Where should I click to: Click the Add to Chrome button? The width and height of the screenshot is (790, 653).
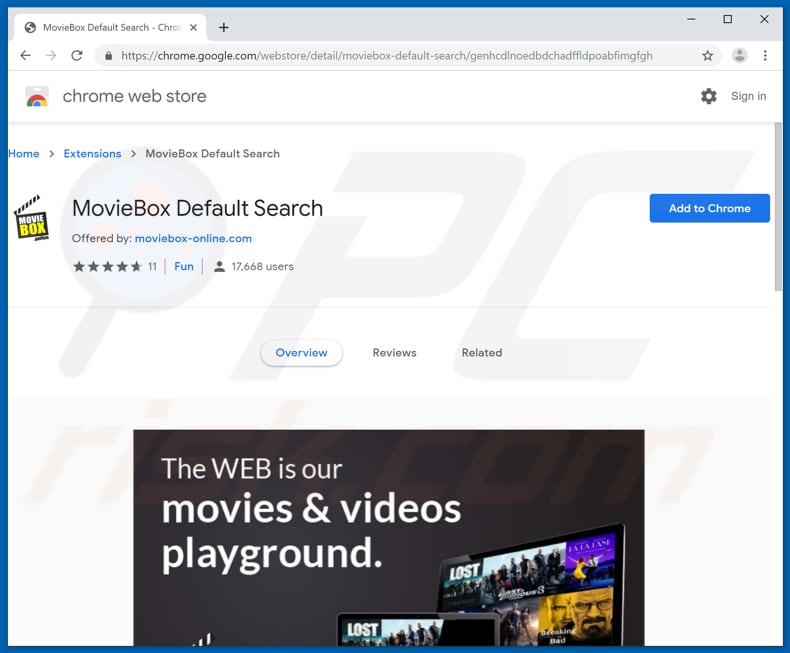tap(709, 208)
